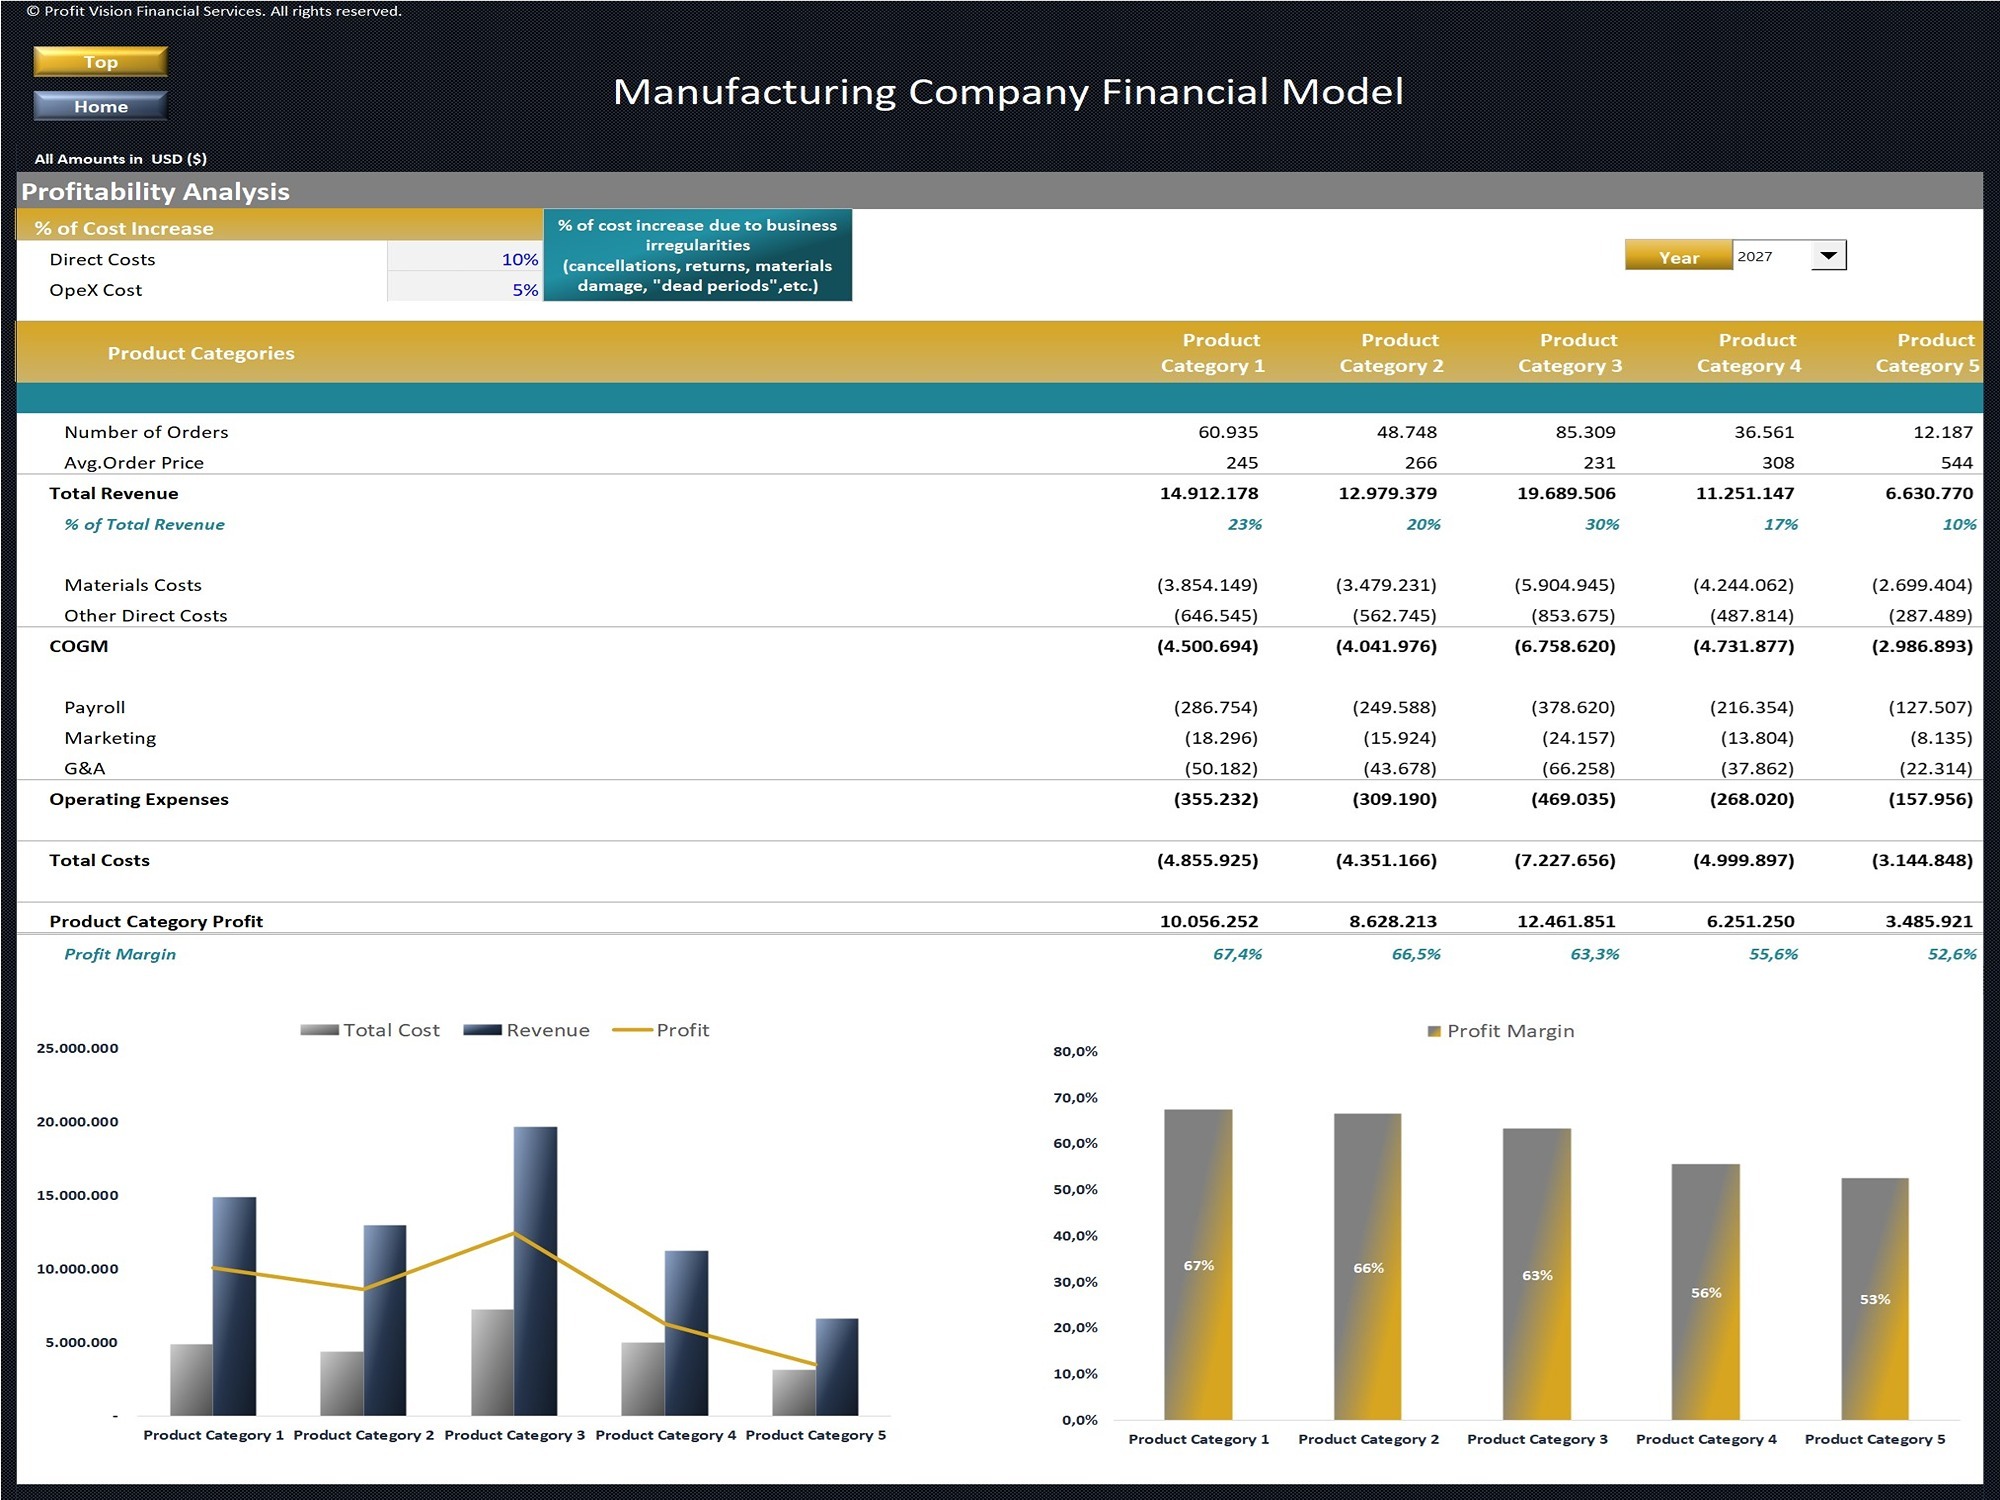The height and width of the screenshot is (1500, 2000).
Task: Select the Year value field 2027
Action: click(1771, 256)
